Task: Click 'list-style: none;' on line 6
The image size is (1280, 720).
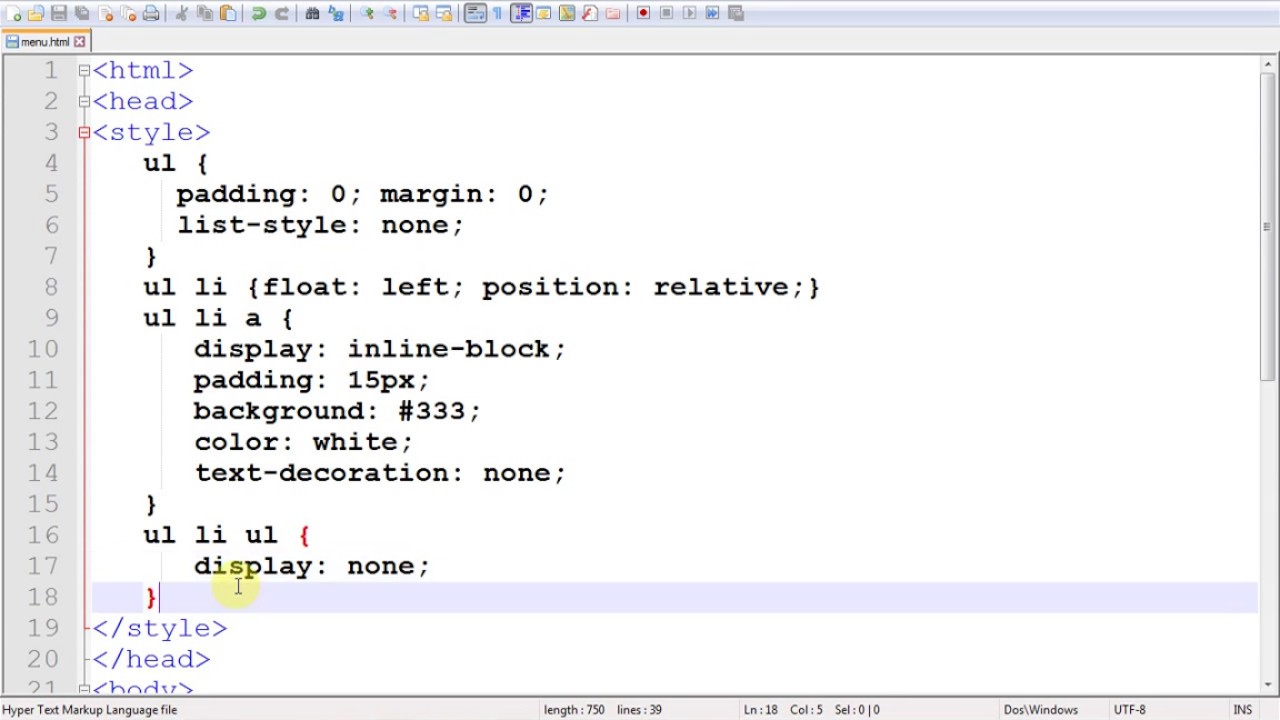Action: 320,225
